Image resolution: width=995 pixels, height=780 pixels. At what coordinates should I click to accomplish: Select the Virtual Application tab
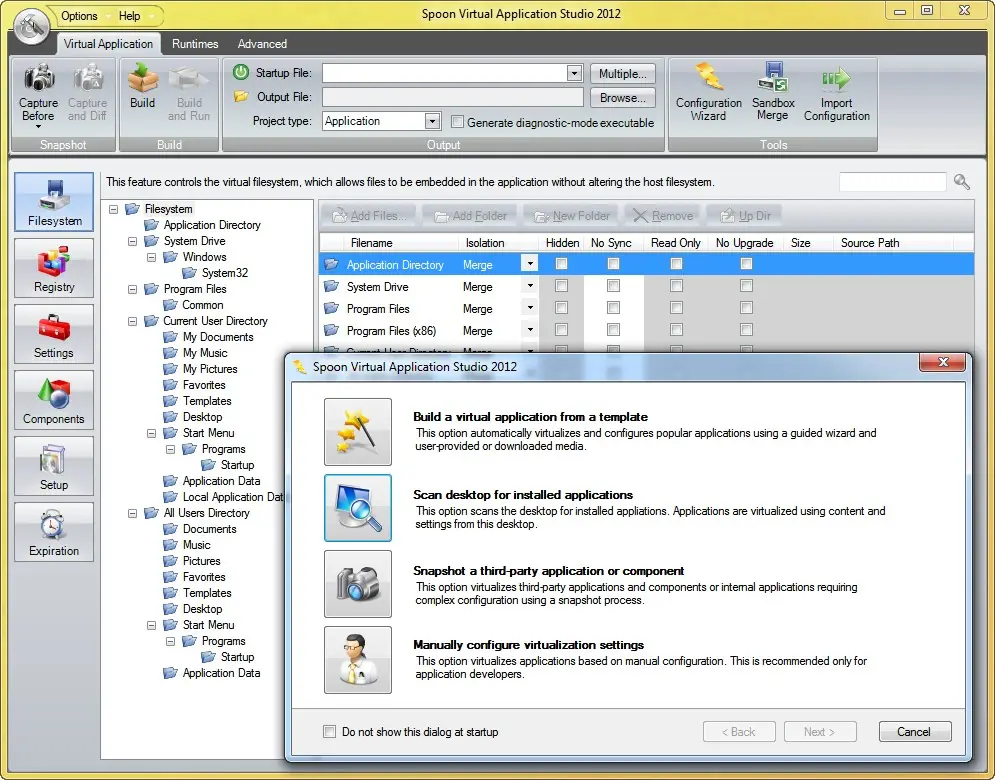point(109,44)
